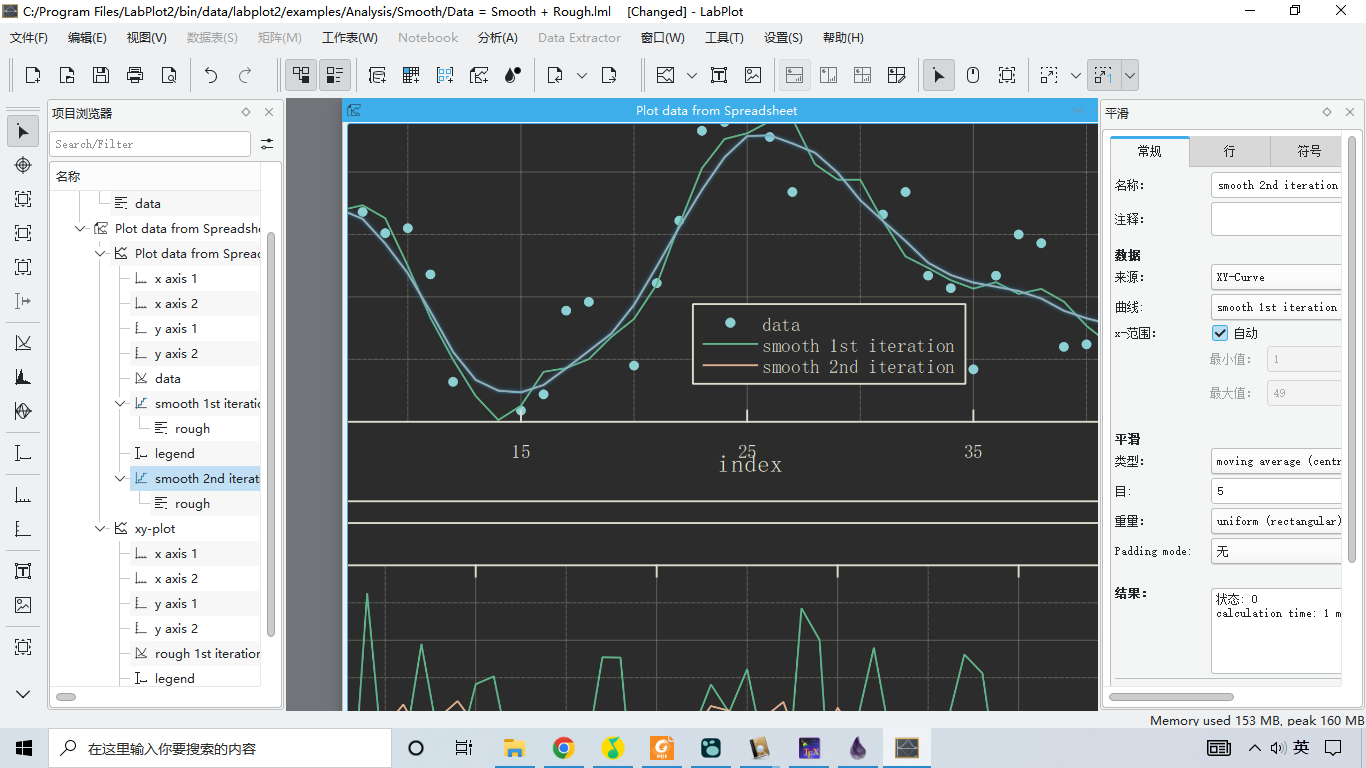Add a new spreadsheet via toolbar icon
1366x768 pixels.
coord(411,75)
